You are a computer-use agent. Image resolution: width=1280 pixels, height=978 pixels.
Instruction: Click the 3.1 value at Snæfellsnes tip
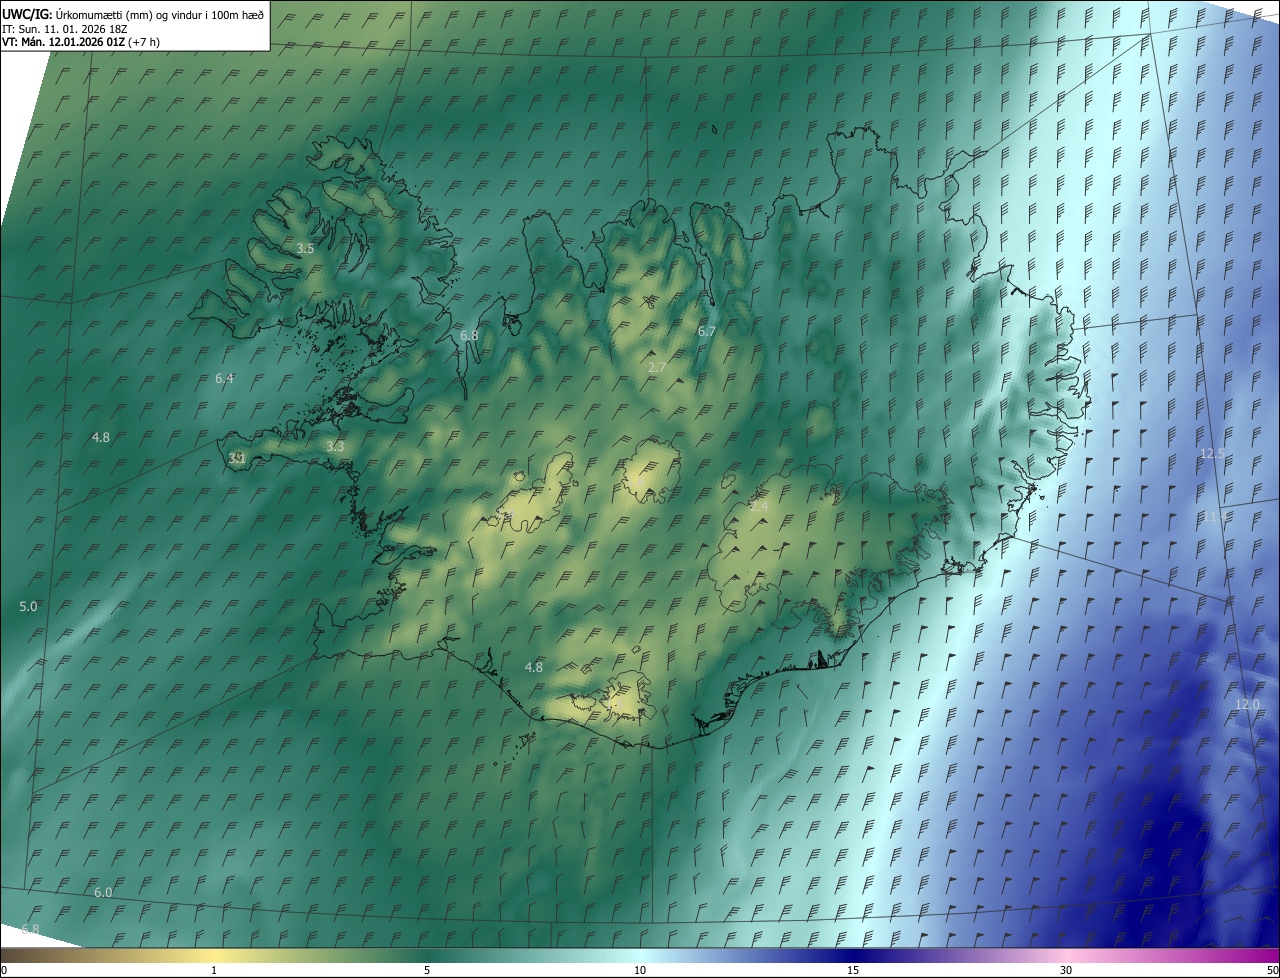[x=237, y=458]
